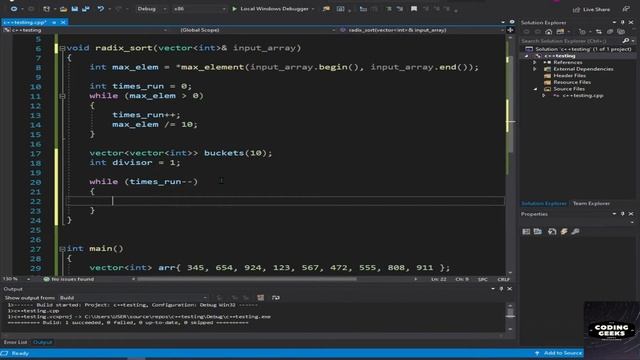This screenshot has width=640, height=360.
Task: Click the Home icon in Solution Explorer
Action: tap(549, 31)
